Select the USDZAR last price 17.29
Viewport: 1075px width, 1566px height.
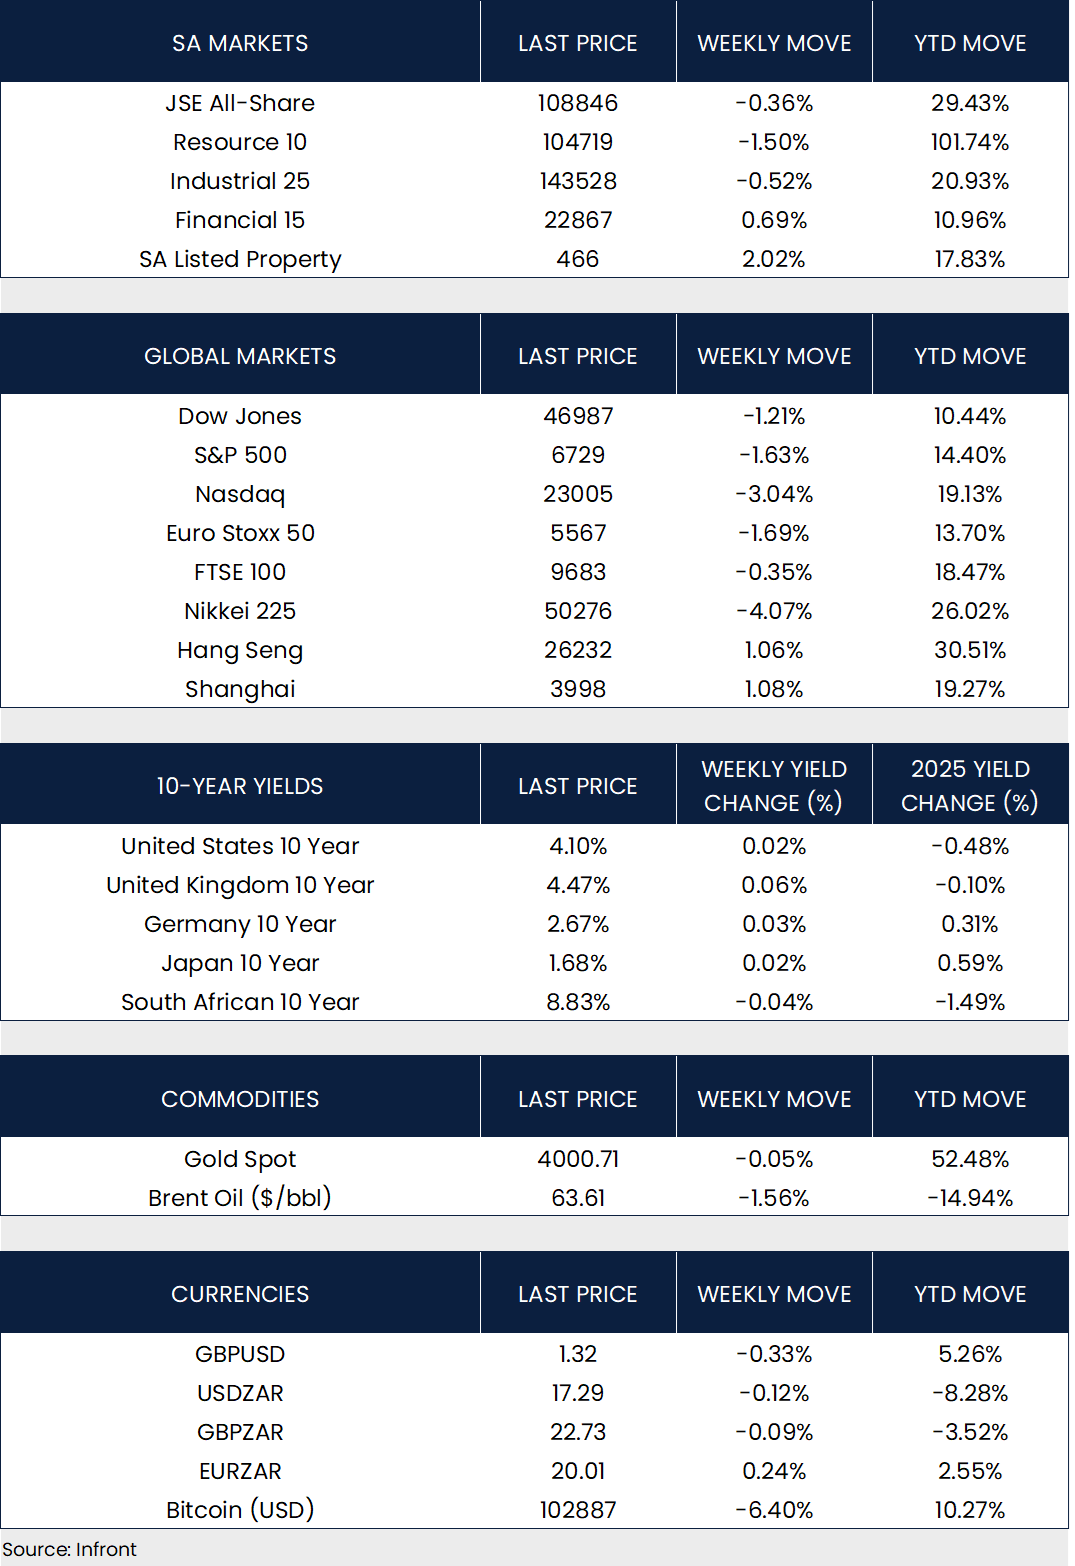click(577, 1393)
